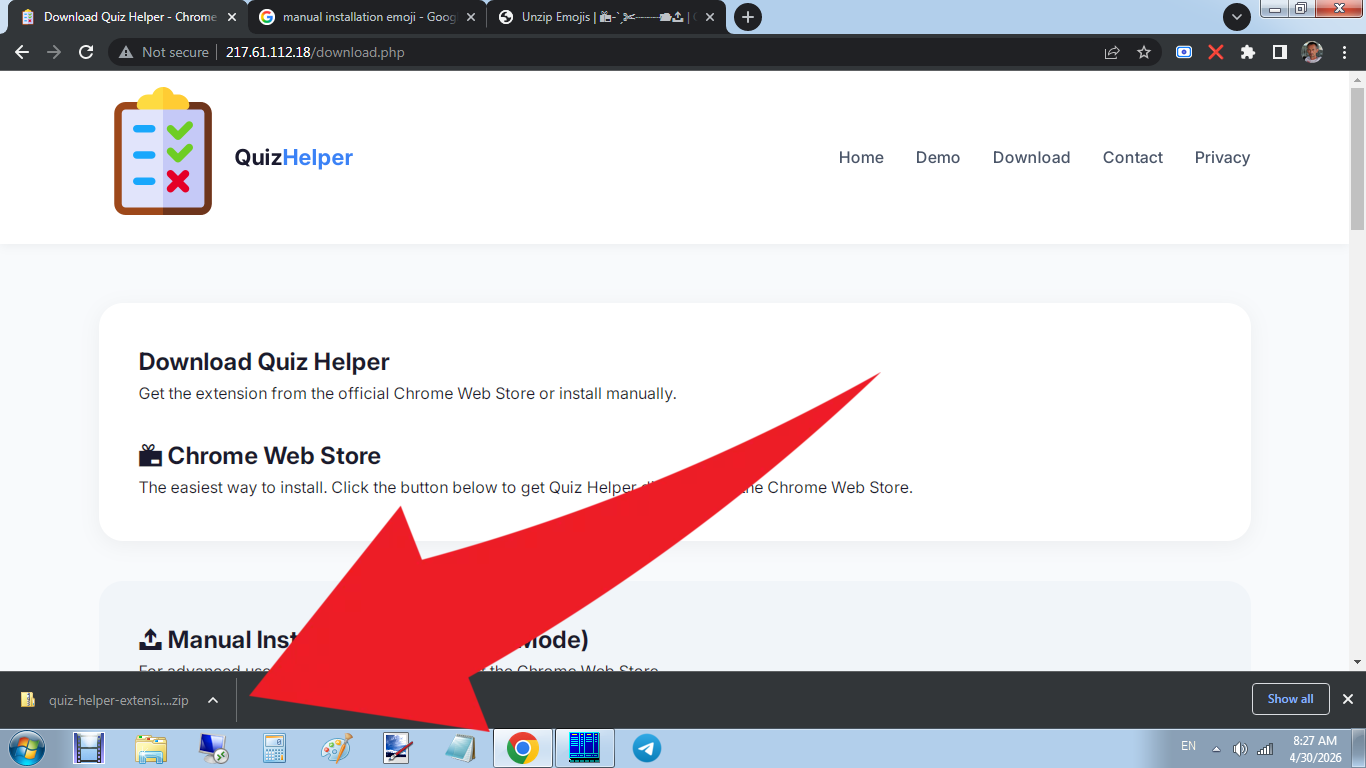The width and height of the screenshot is (1366, 768).
Task: Open the volume speaker tray icon
Action: (x=1240, y=749)
